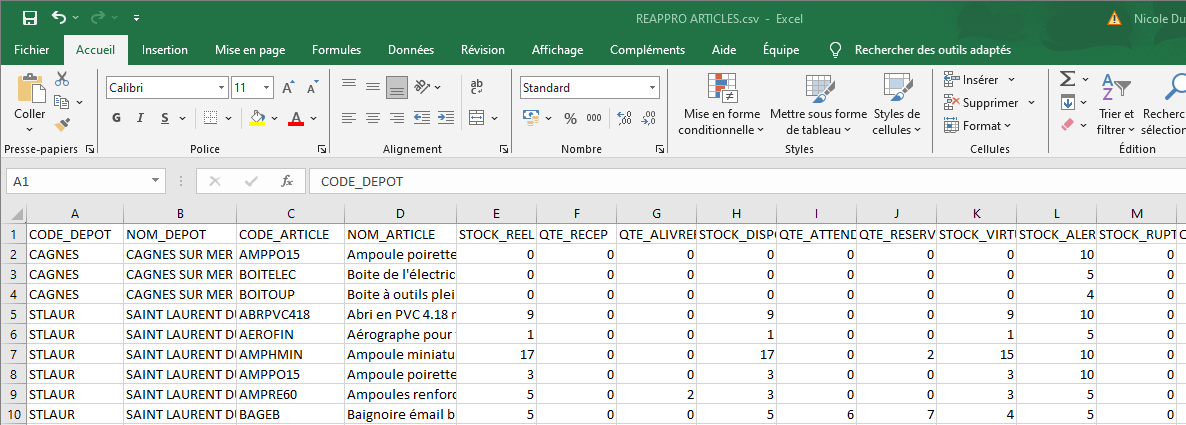Merge and center cells icon
Image resolution: width=1186 pixels, height=425 pixels.
pos(477,118)
